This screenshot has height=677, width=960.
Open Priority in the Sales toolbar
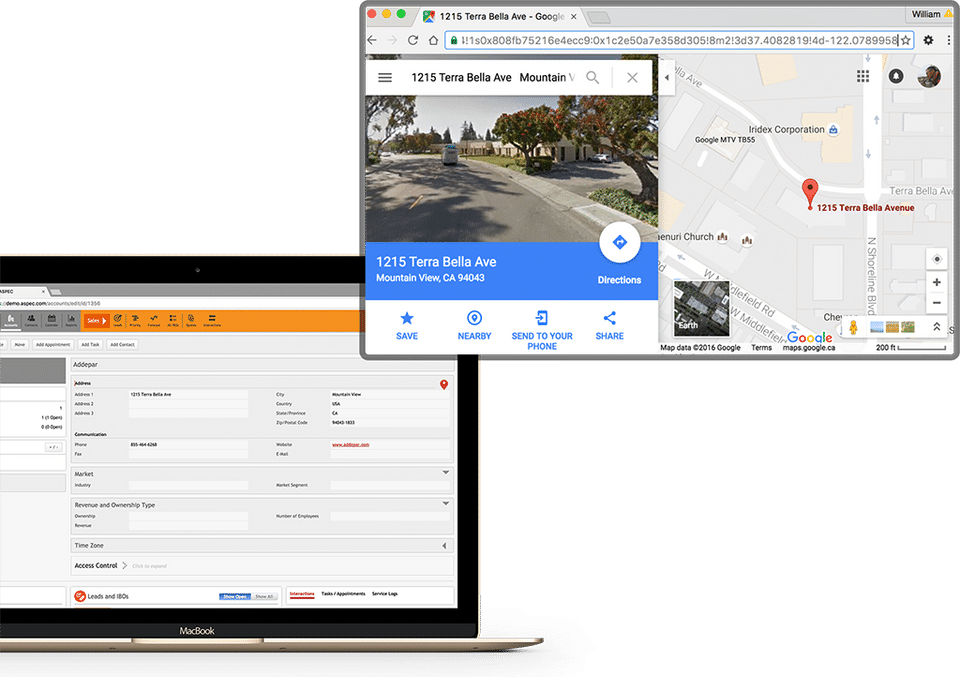(135, 320)
